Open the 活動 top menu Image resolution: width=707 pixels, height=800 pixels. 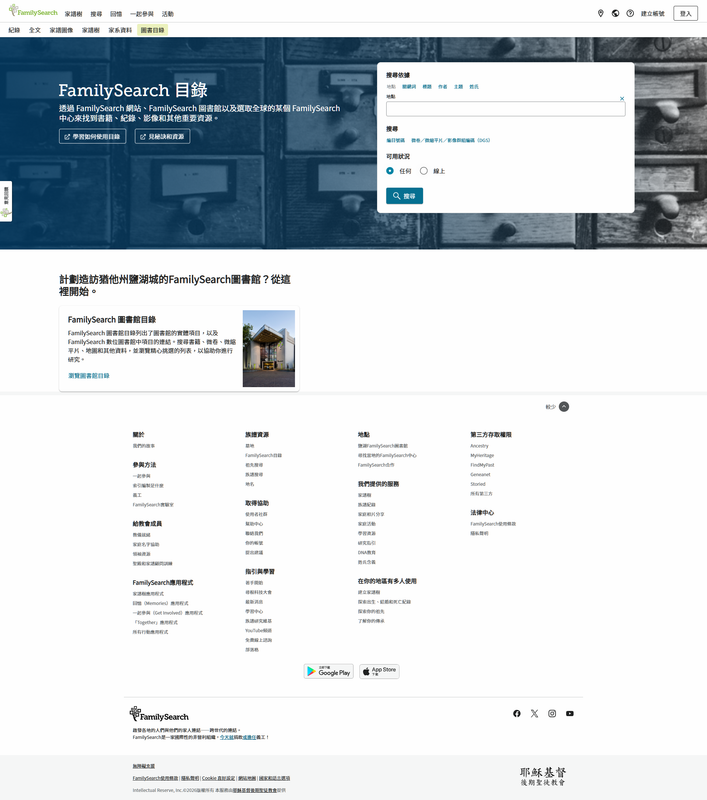click(167, 14)
